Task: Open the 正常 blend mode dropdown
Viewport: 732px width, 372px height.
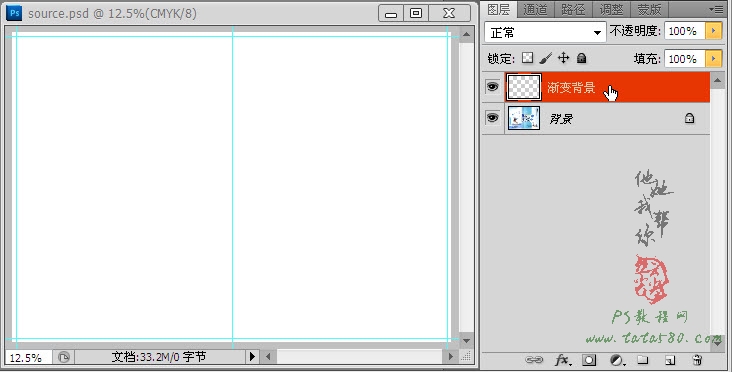Action: click(545, 32)
